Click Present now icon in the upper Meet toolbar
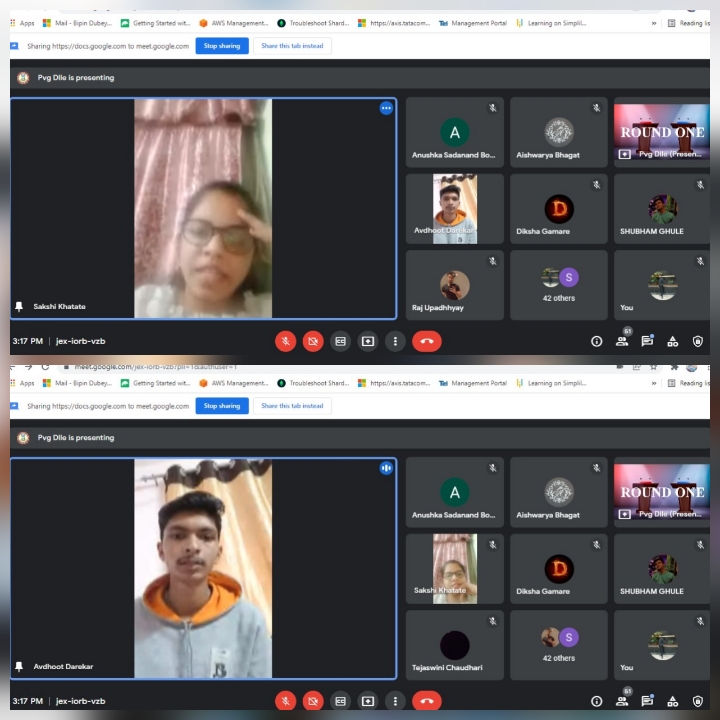720x720 pixels. click(368, 341)
